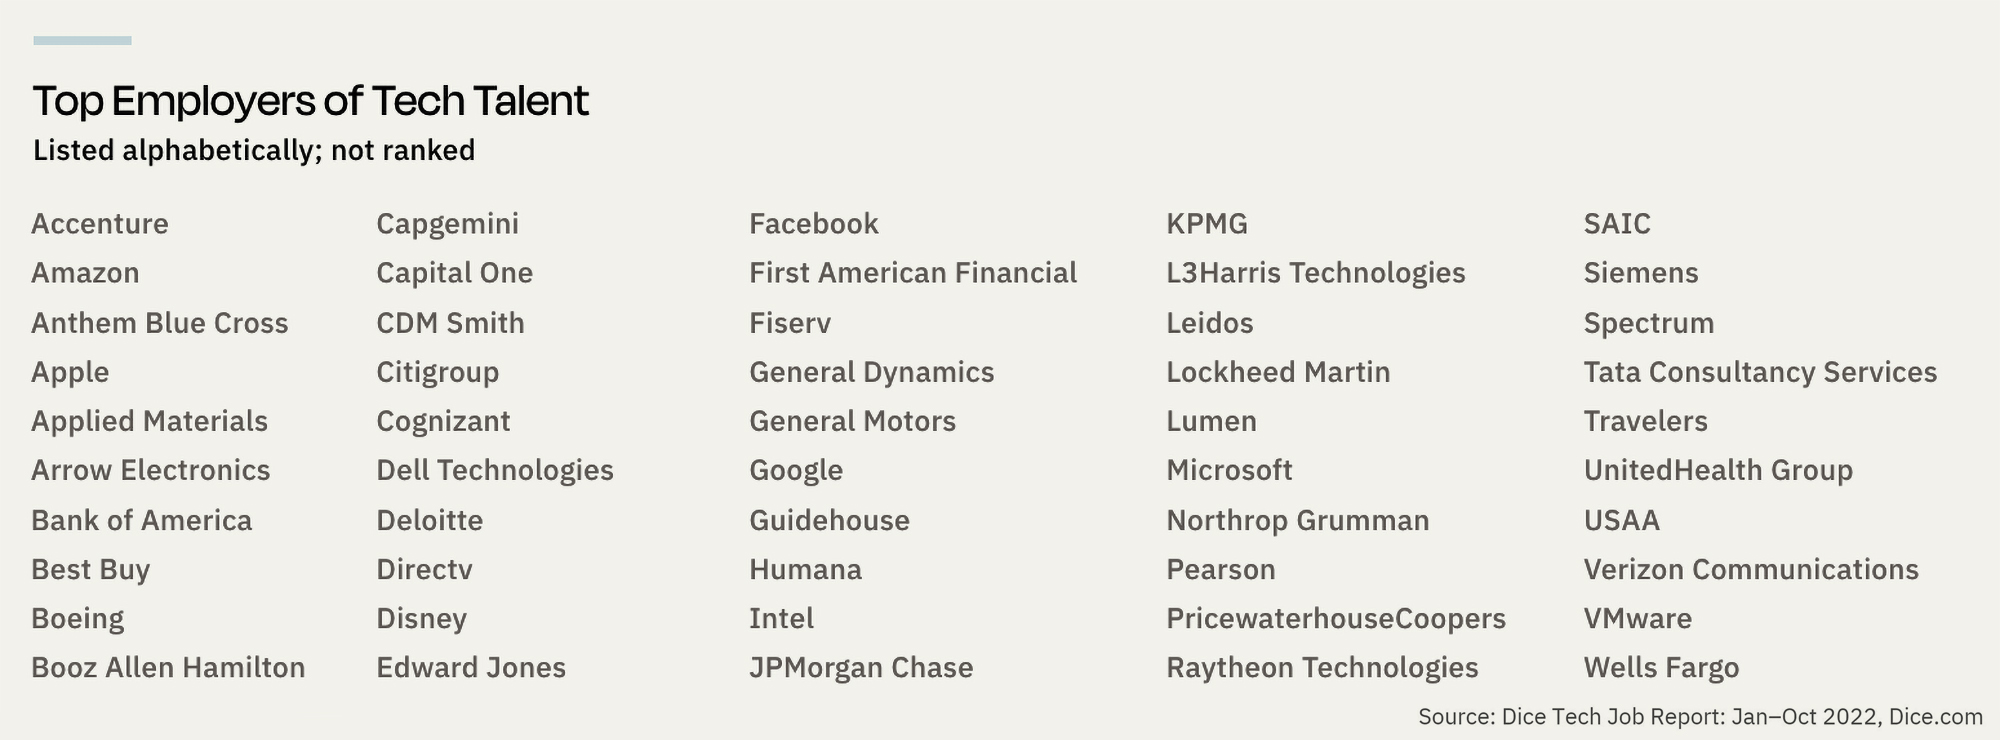Select Lockheed Martin entry

(x=1278, y=372)
